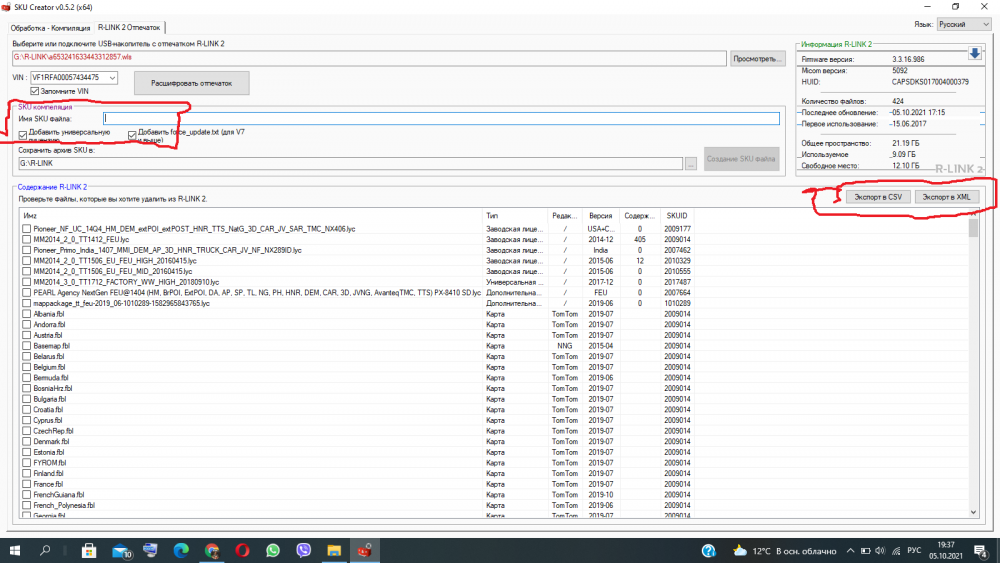Screen dimensions: 1000x563
Task: Open WhatsApp from the taskbar
Action: pyautogui.click(x=273, y=550)
